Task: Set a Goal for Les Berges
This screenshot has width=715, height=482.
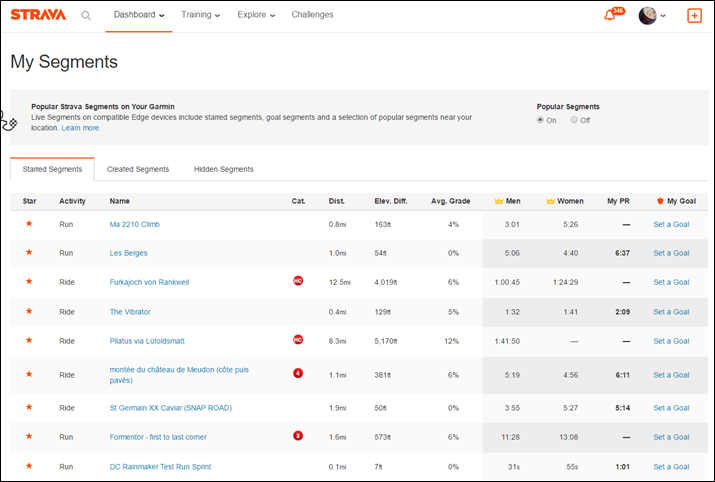Action: coord(671,253)
